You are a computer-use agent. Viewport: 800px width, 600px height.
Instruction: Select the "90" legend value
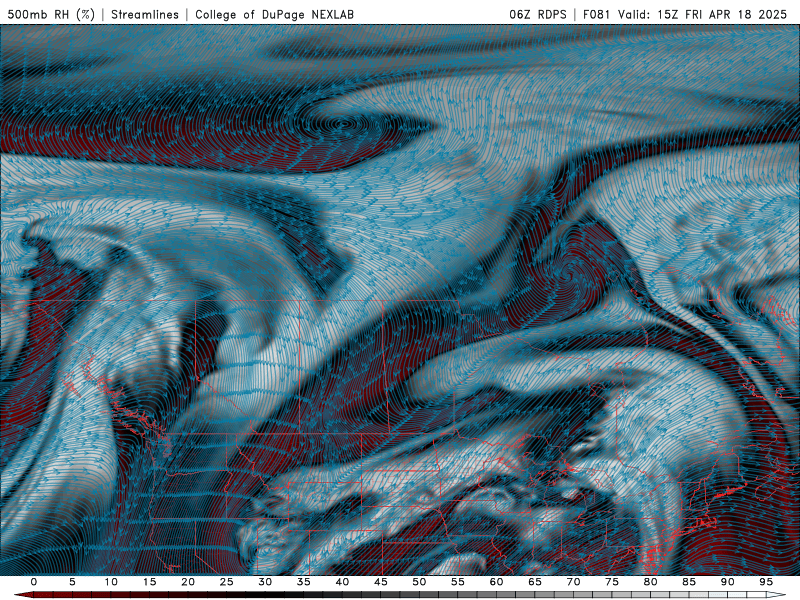[728, 582]
